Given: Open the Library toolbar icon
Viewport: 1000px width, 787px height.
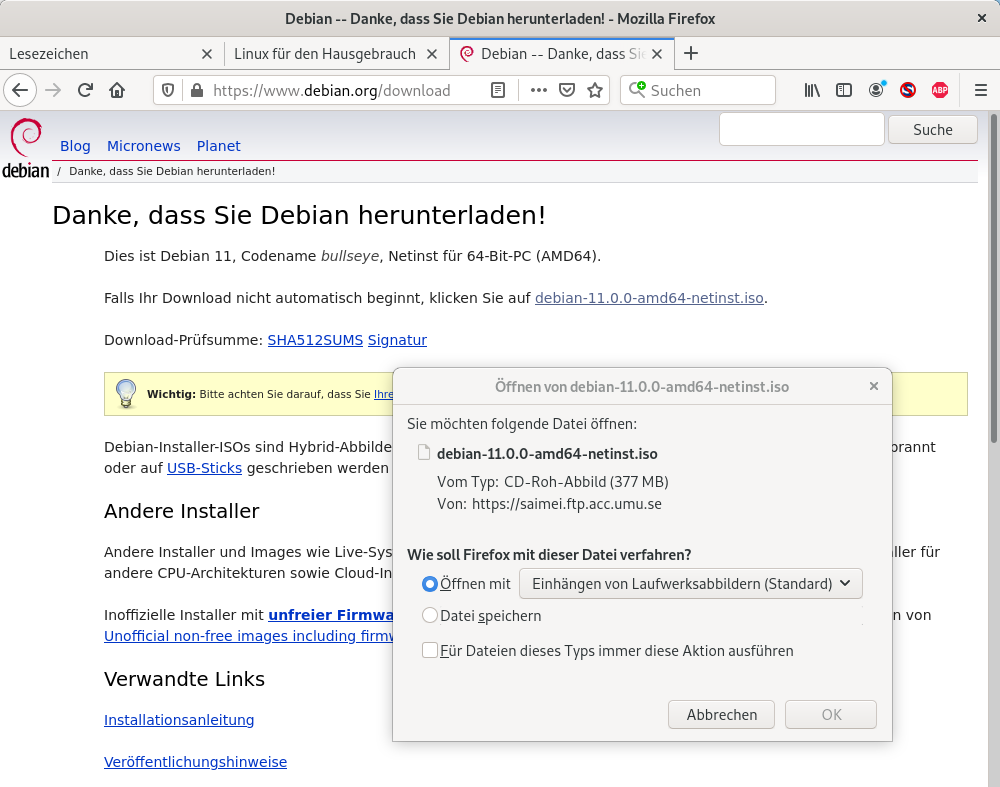Looking at the screenshot, I should click(812, 91).
